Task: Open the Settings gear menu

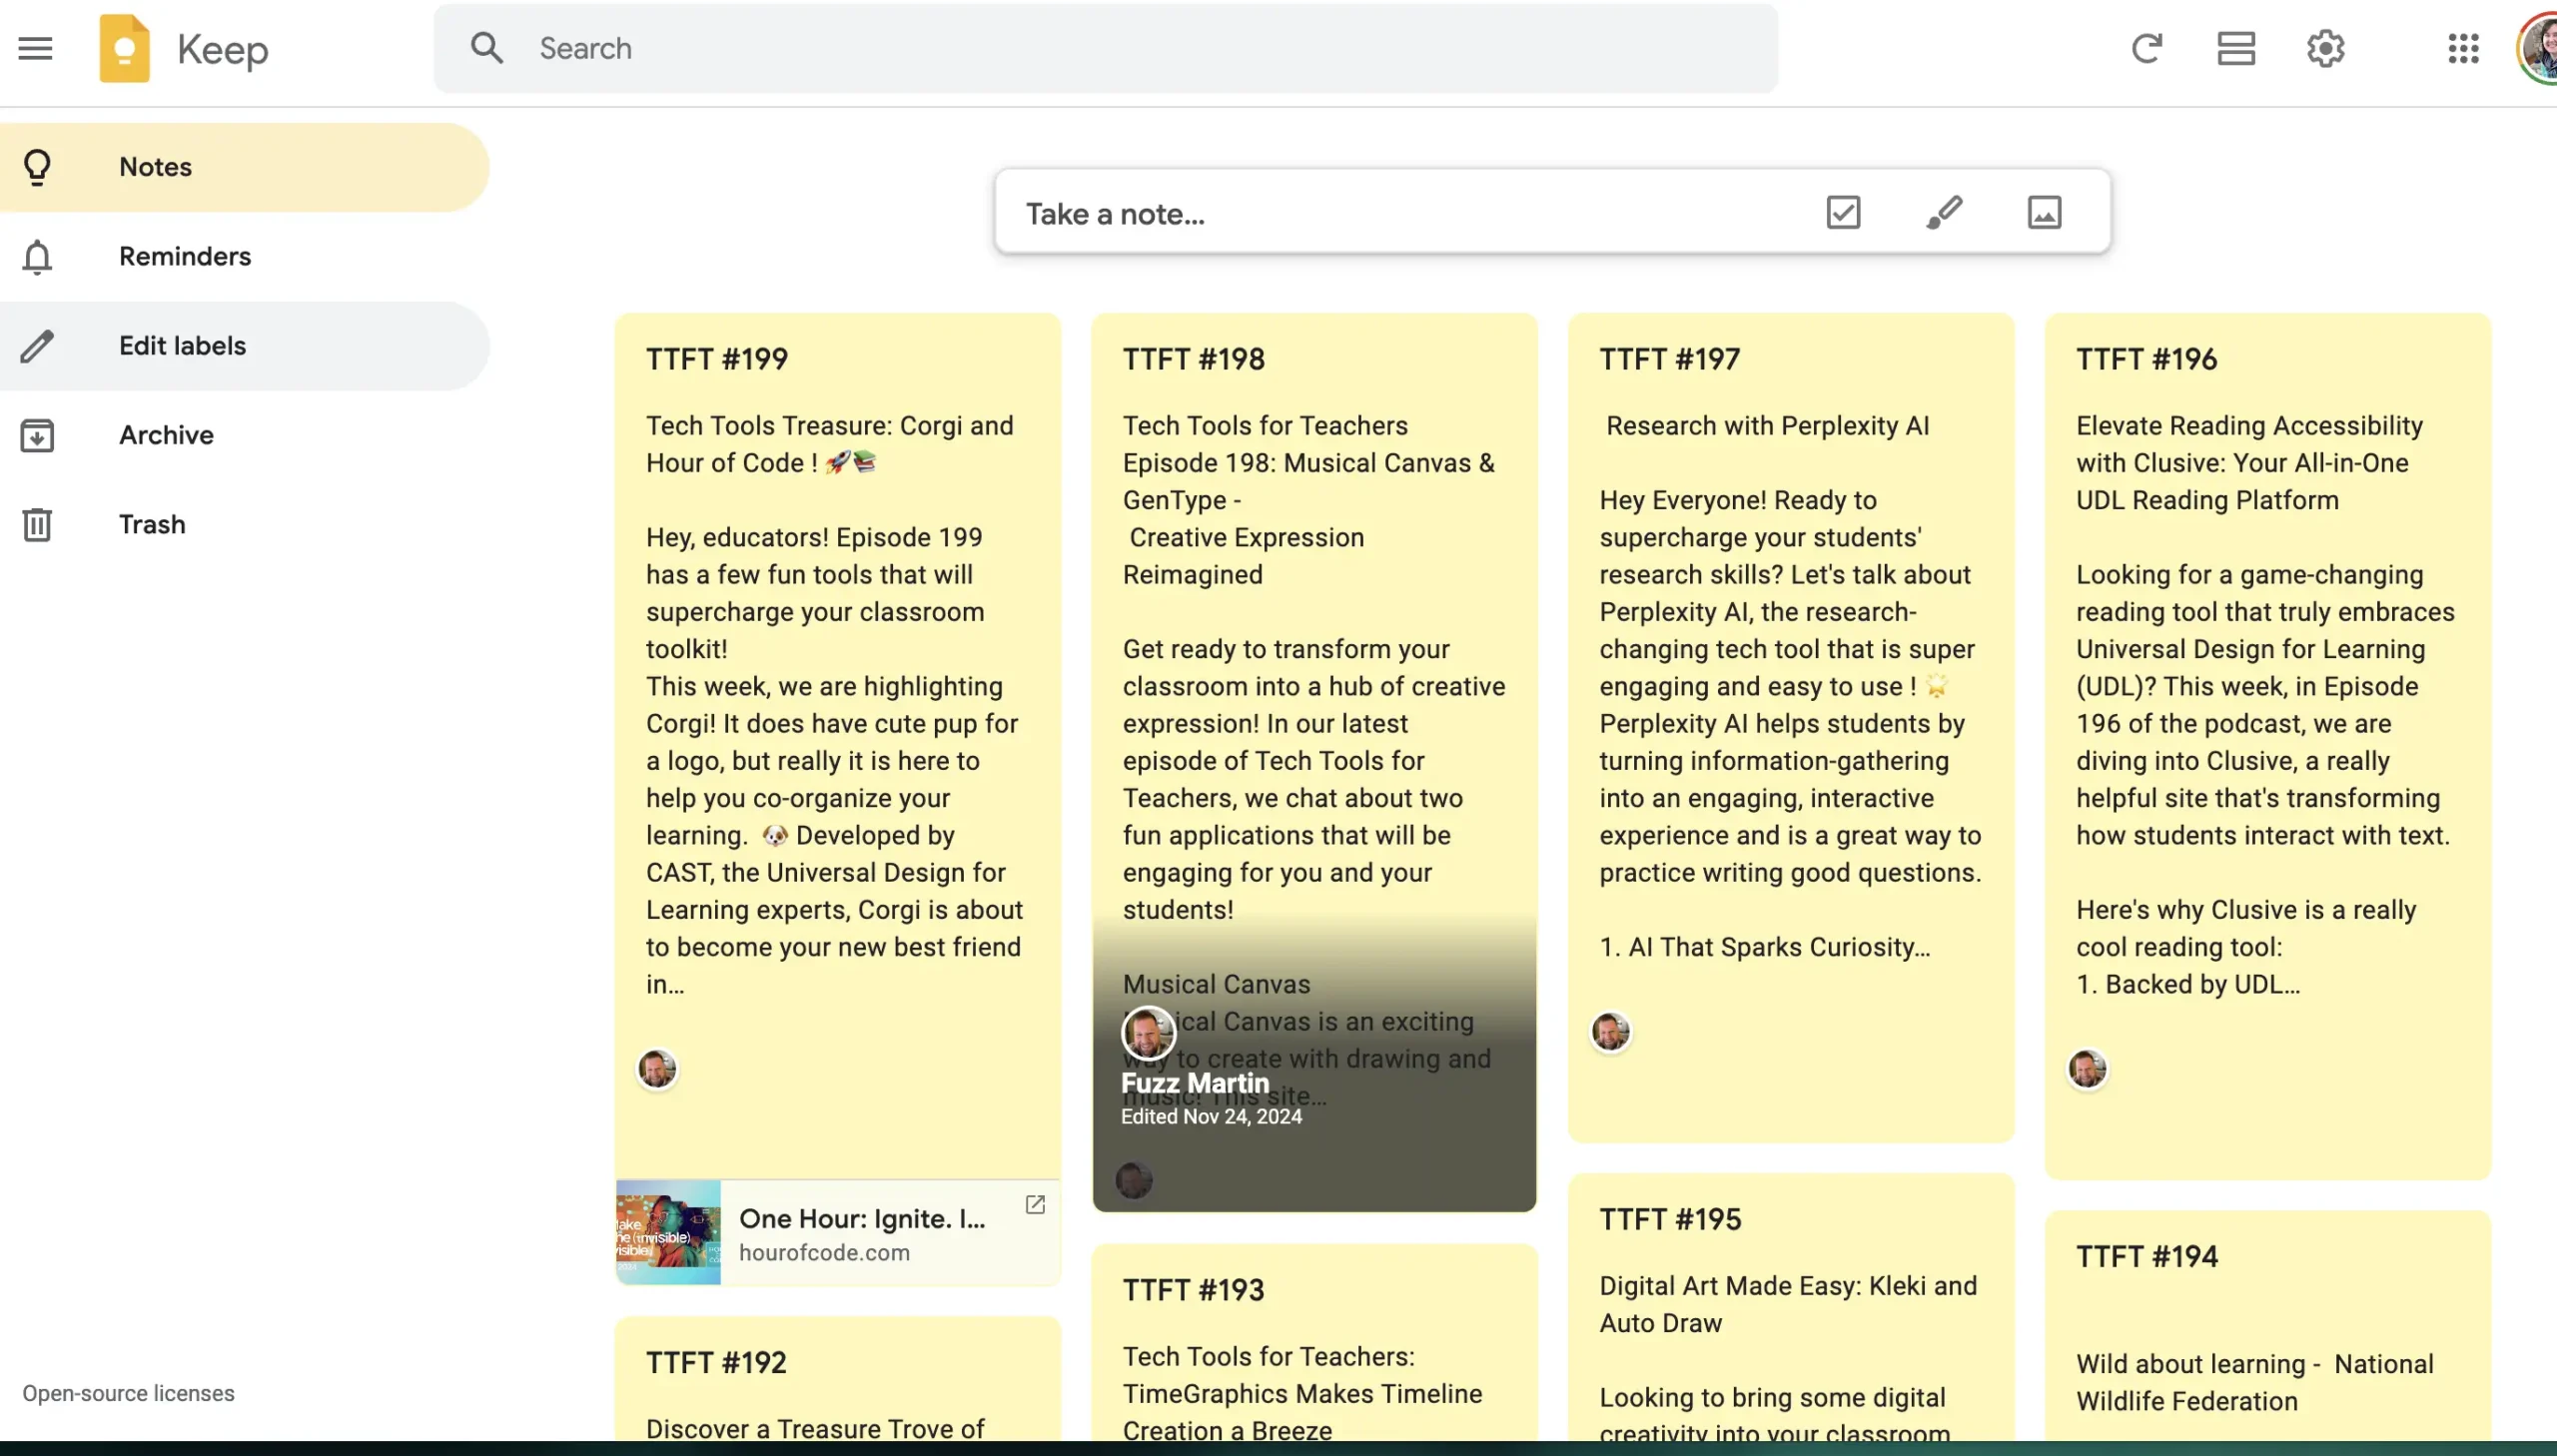Action: pyautogui.click(x=2325, y=48)
